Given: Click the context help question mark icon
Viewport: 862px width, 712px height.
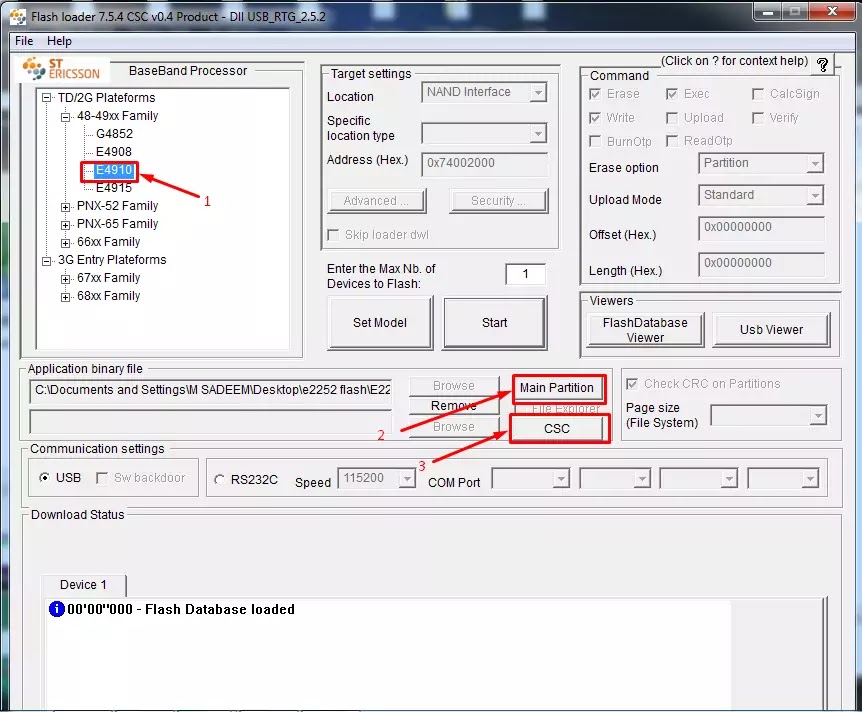Looking at the screenshot, I should coord(823,65).
